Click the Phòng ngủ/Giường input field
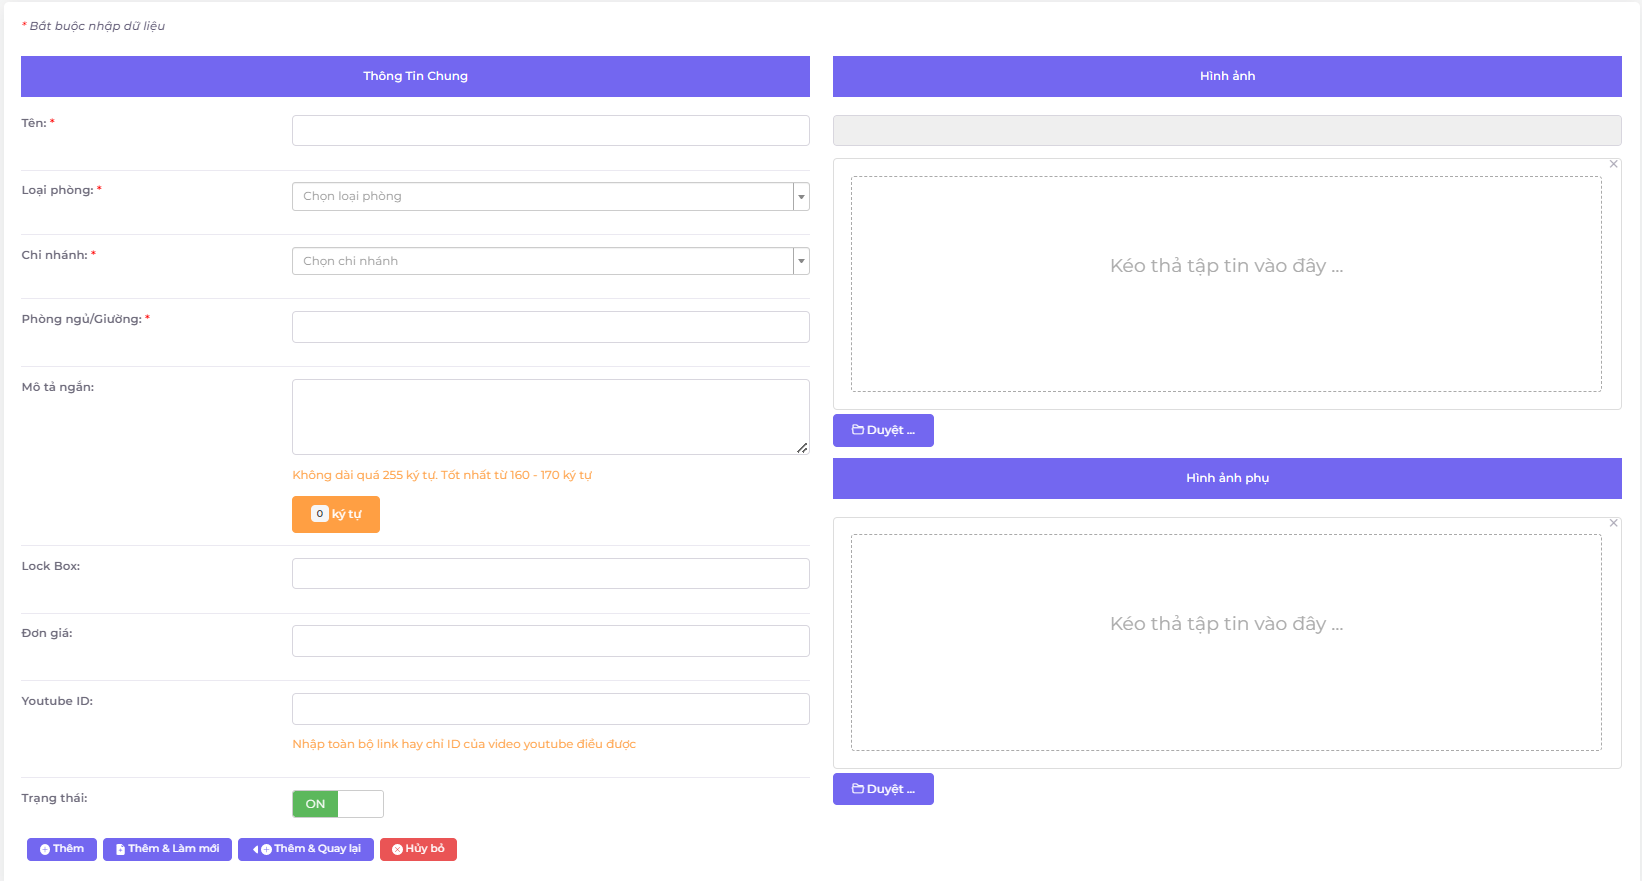The height and width of the screenshot is (881, 1642). point(550,327)
